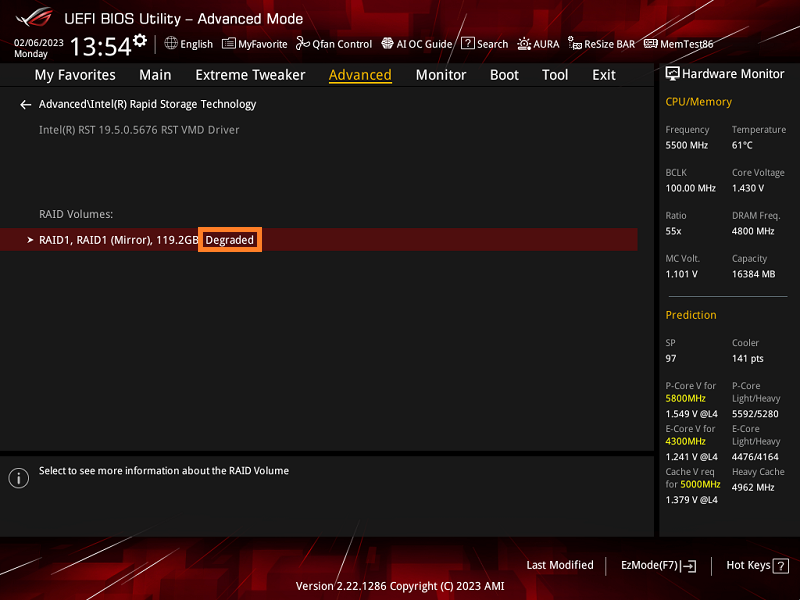This screenshot has height=600, width=800.
Task: Click the info icon in help area
Action: tap(19, 478)
